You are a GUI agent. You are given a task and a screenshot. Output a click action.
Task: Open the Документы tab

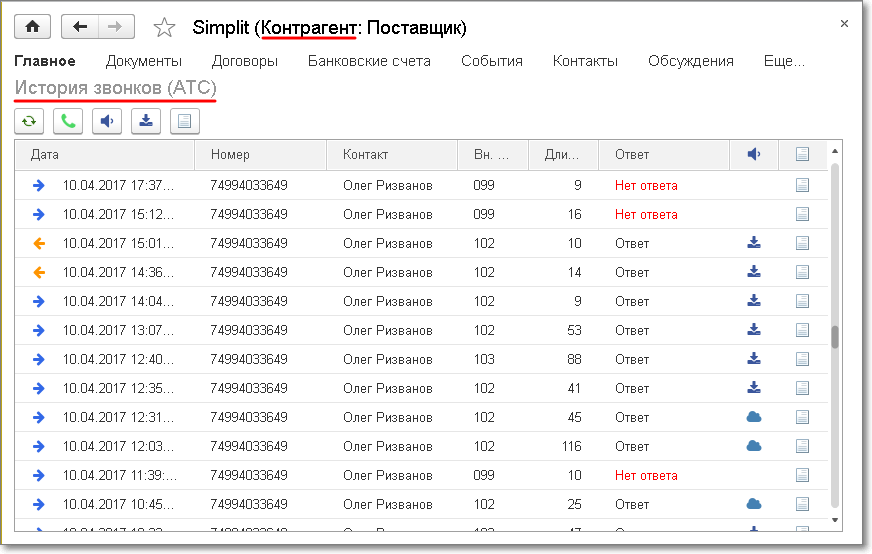click(x=144, y=61)
